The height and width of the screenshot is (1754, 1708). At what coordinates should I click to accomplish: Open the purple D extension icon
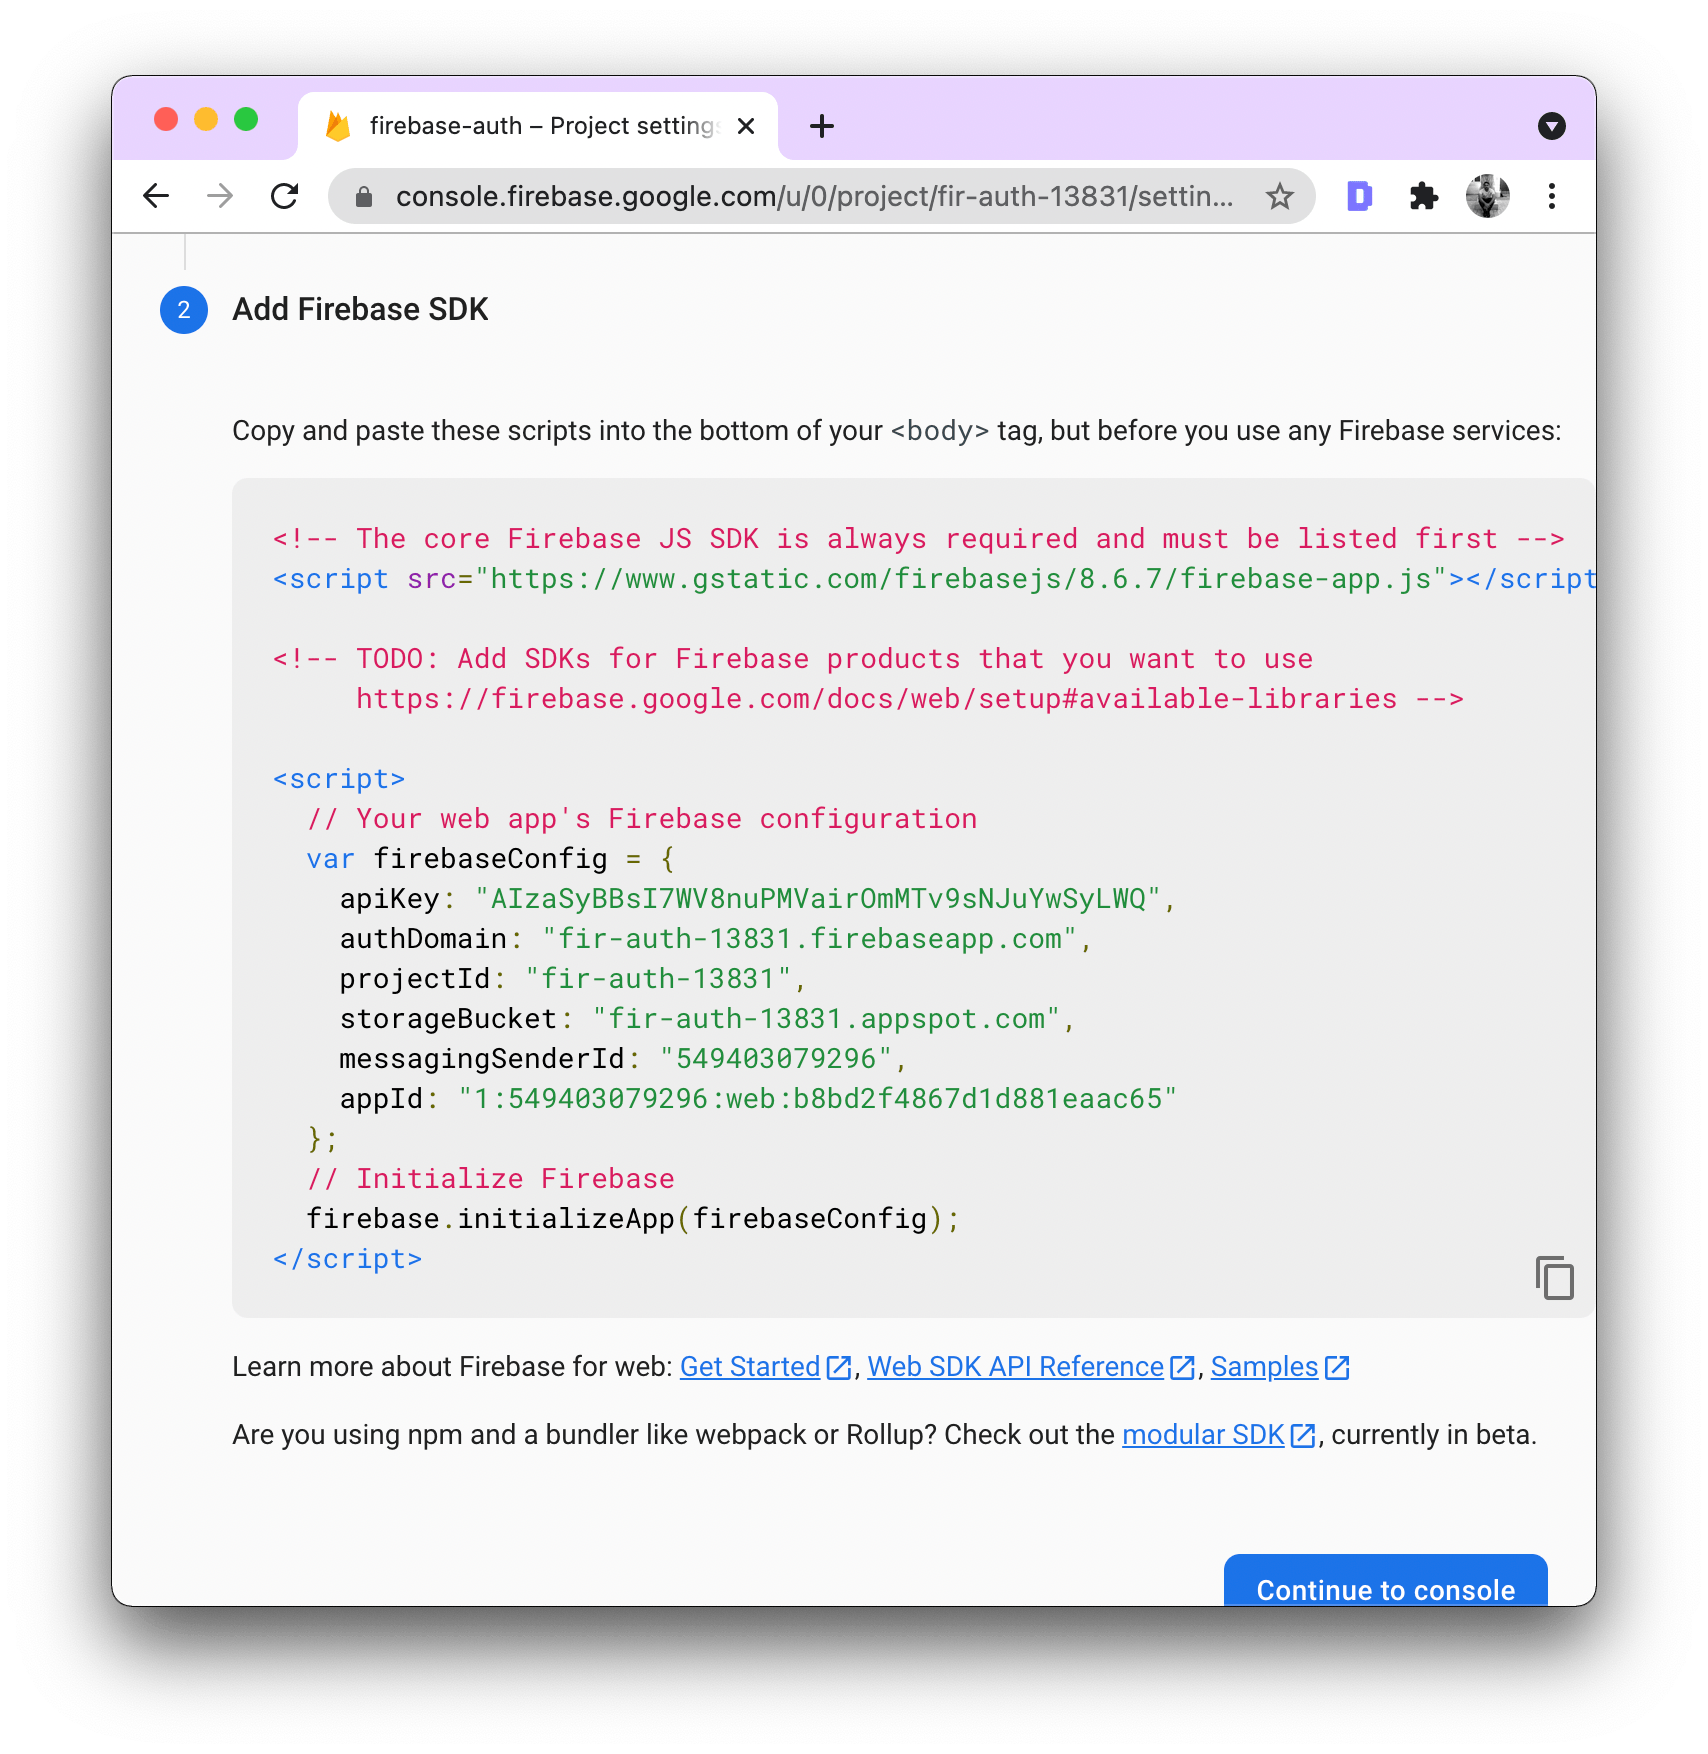click(1360, 196)
